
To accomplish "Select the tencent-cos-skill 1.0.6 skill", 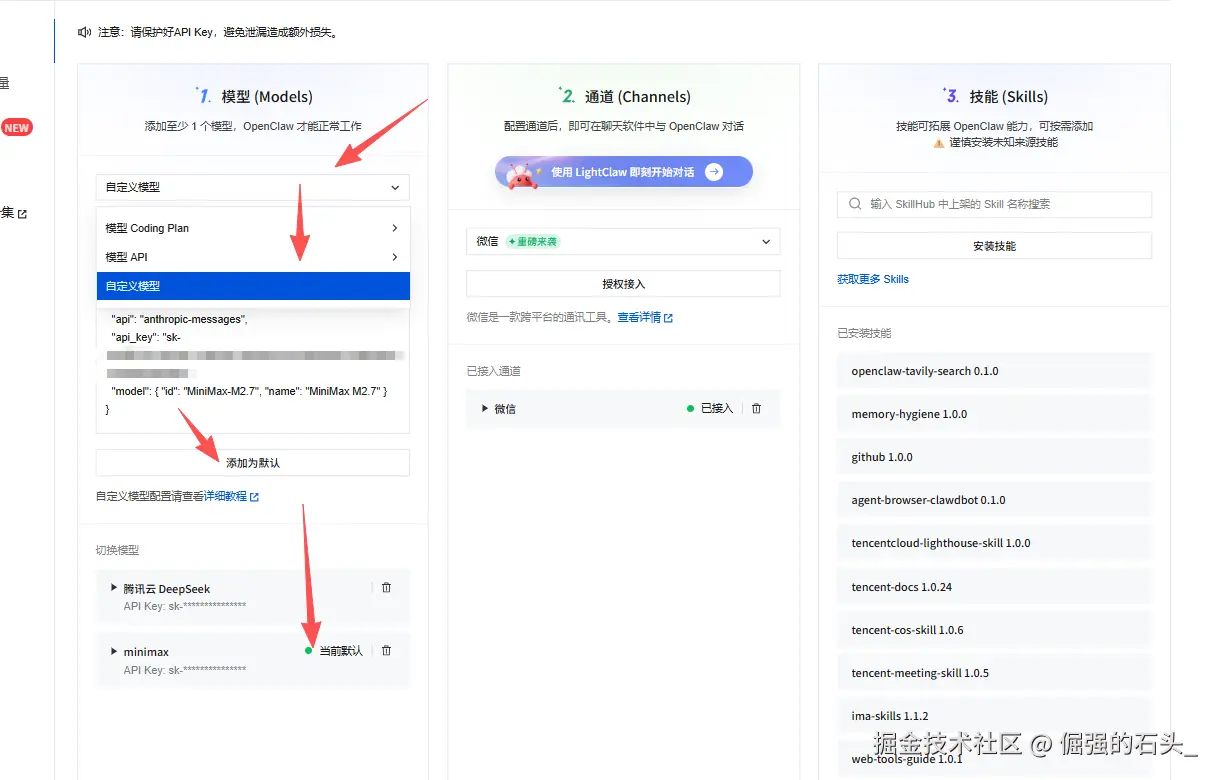I will tap(994, 630).
